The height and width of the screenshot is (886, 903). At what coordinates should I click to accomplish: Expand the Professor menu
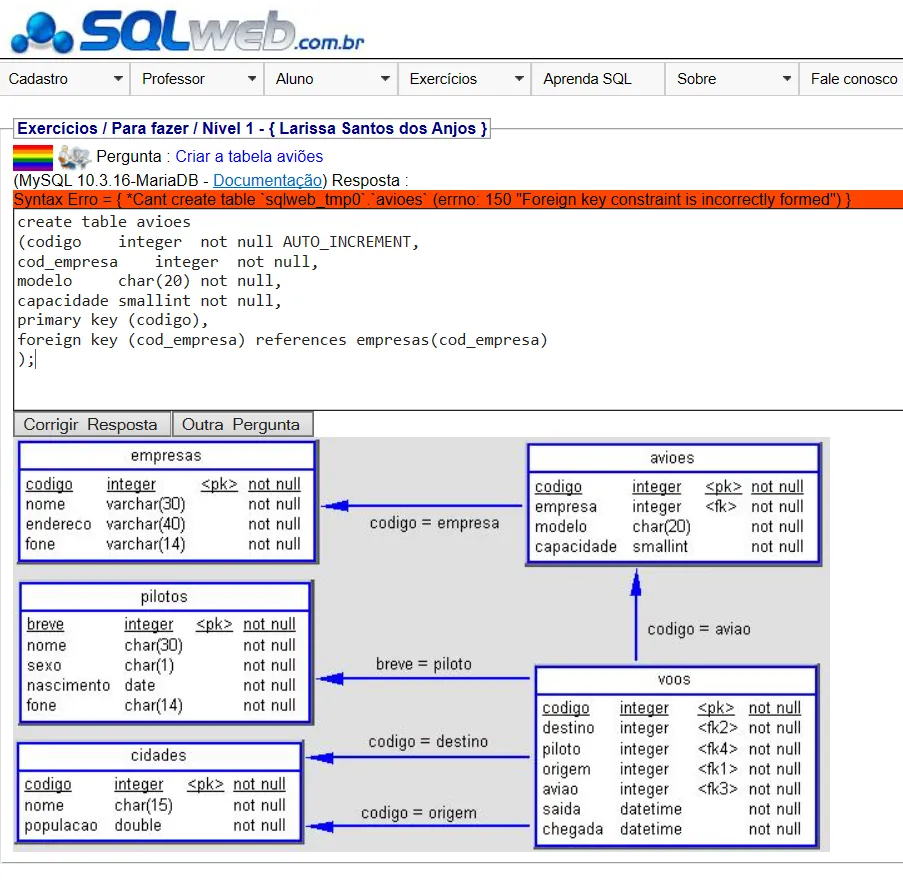198,79
